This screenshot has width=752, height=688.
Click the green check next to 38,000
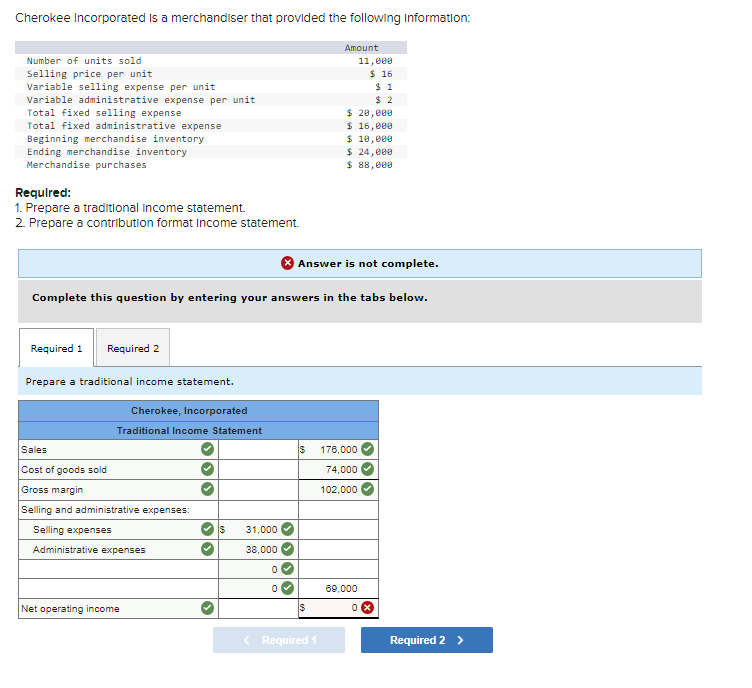tap(287, 549)
